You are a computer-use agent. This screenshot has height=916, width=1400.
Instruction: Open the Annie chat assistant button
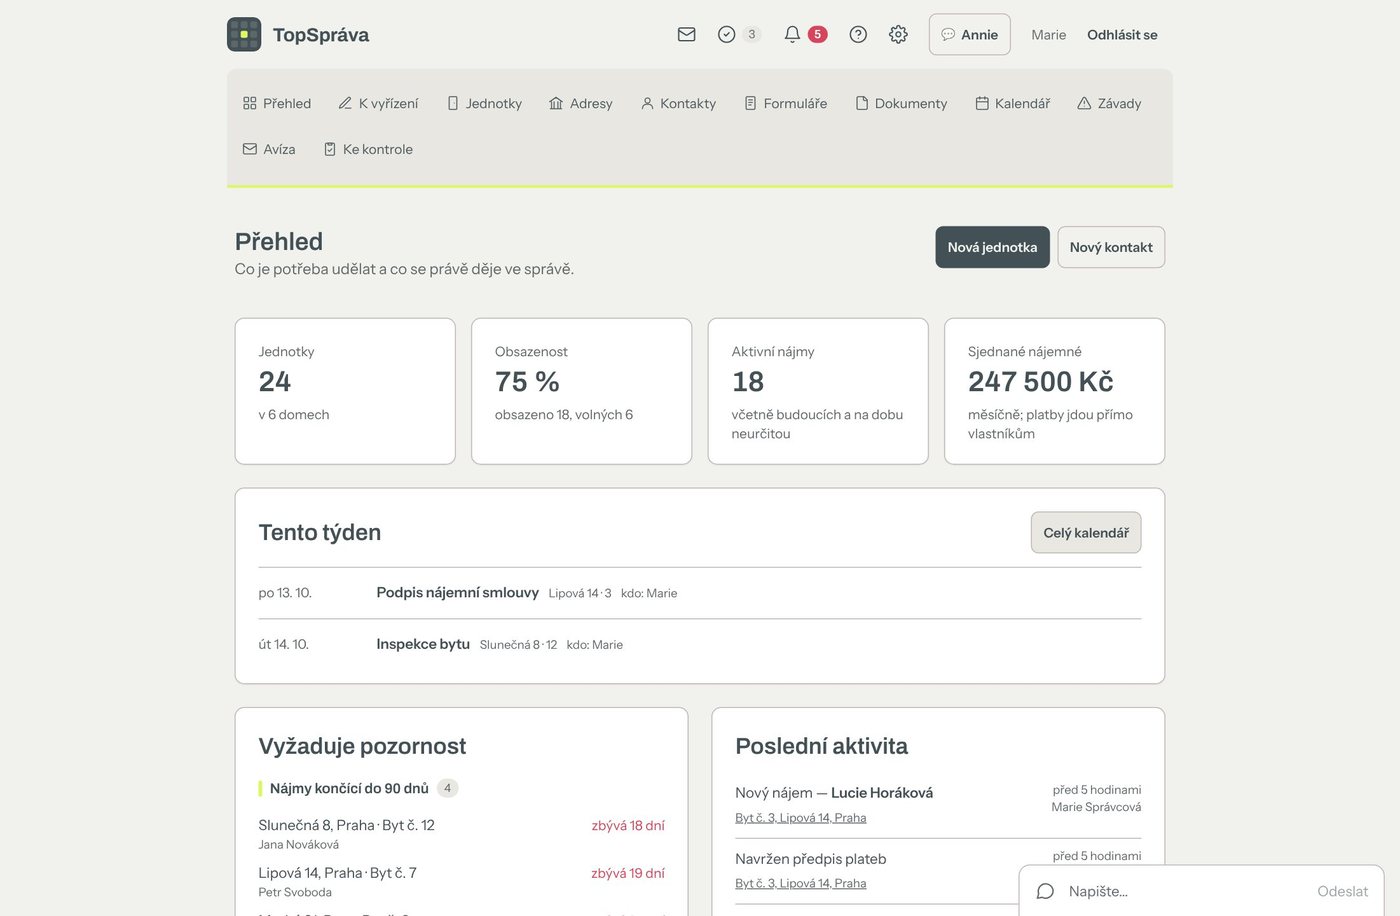[969, 34]
